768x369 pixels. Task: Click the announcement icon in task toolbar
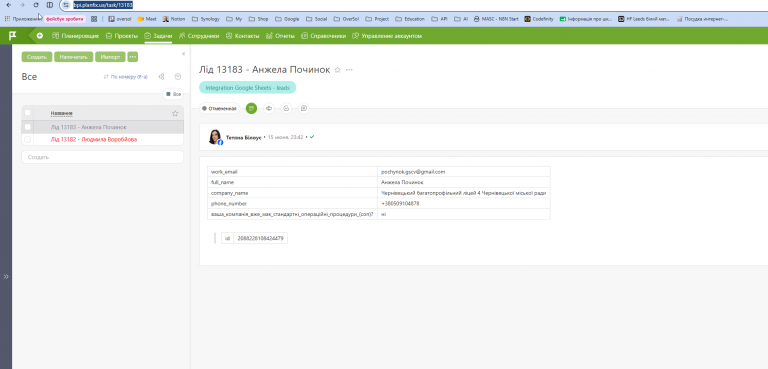click(269, 108)
